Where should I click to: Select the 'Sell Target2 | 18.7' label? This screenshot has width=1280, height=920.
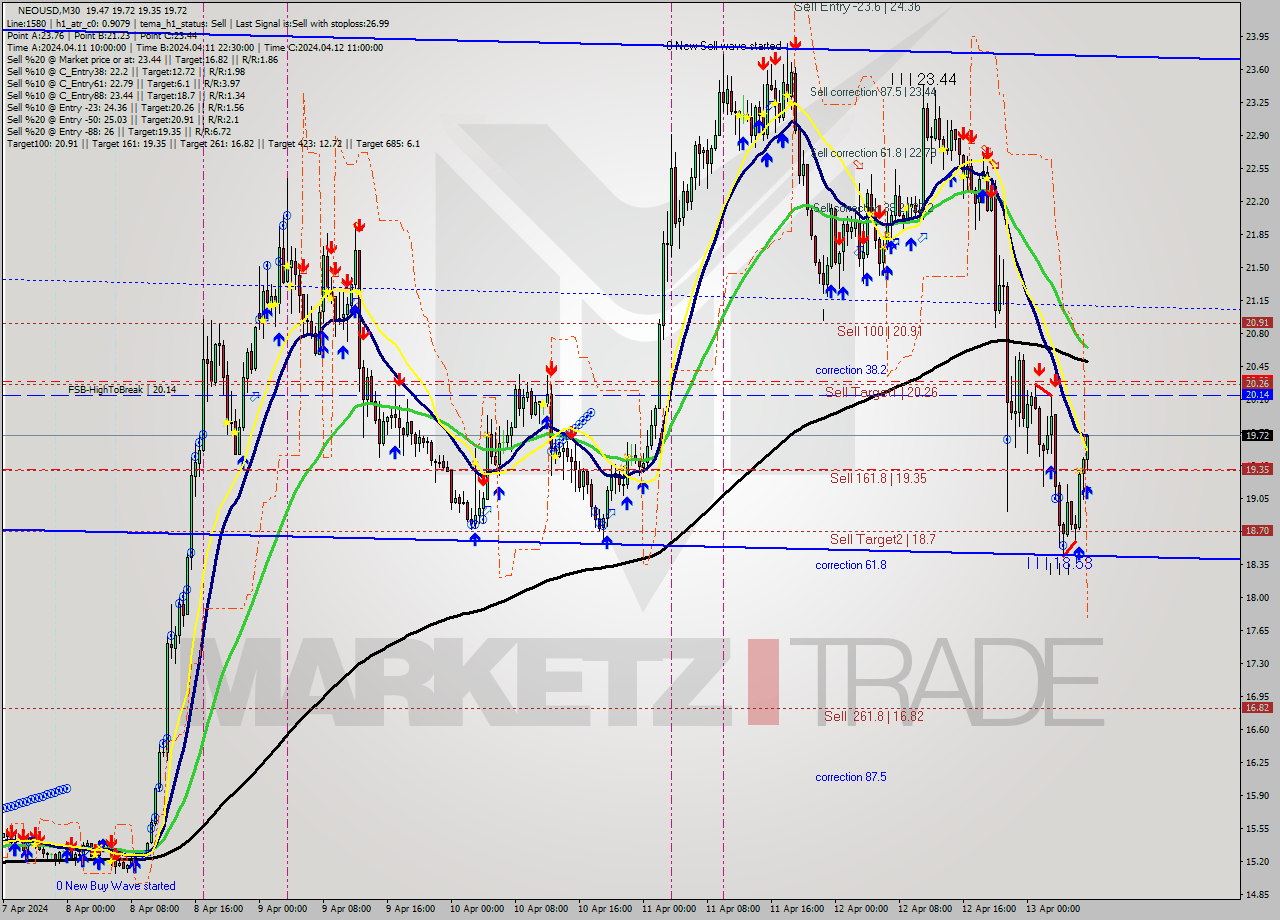point(883,539)
